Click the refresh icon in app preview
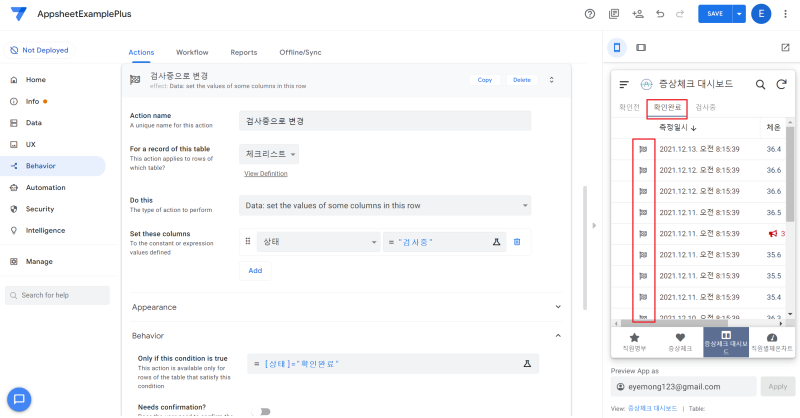Image resolution: width=800 pixels, height=418 pixels. (782, 85)
